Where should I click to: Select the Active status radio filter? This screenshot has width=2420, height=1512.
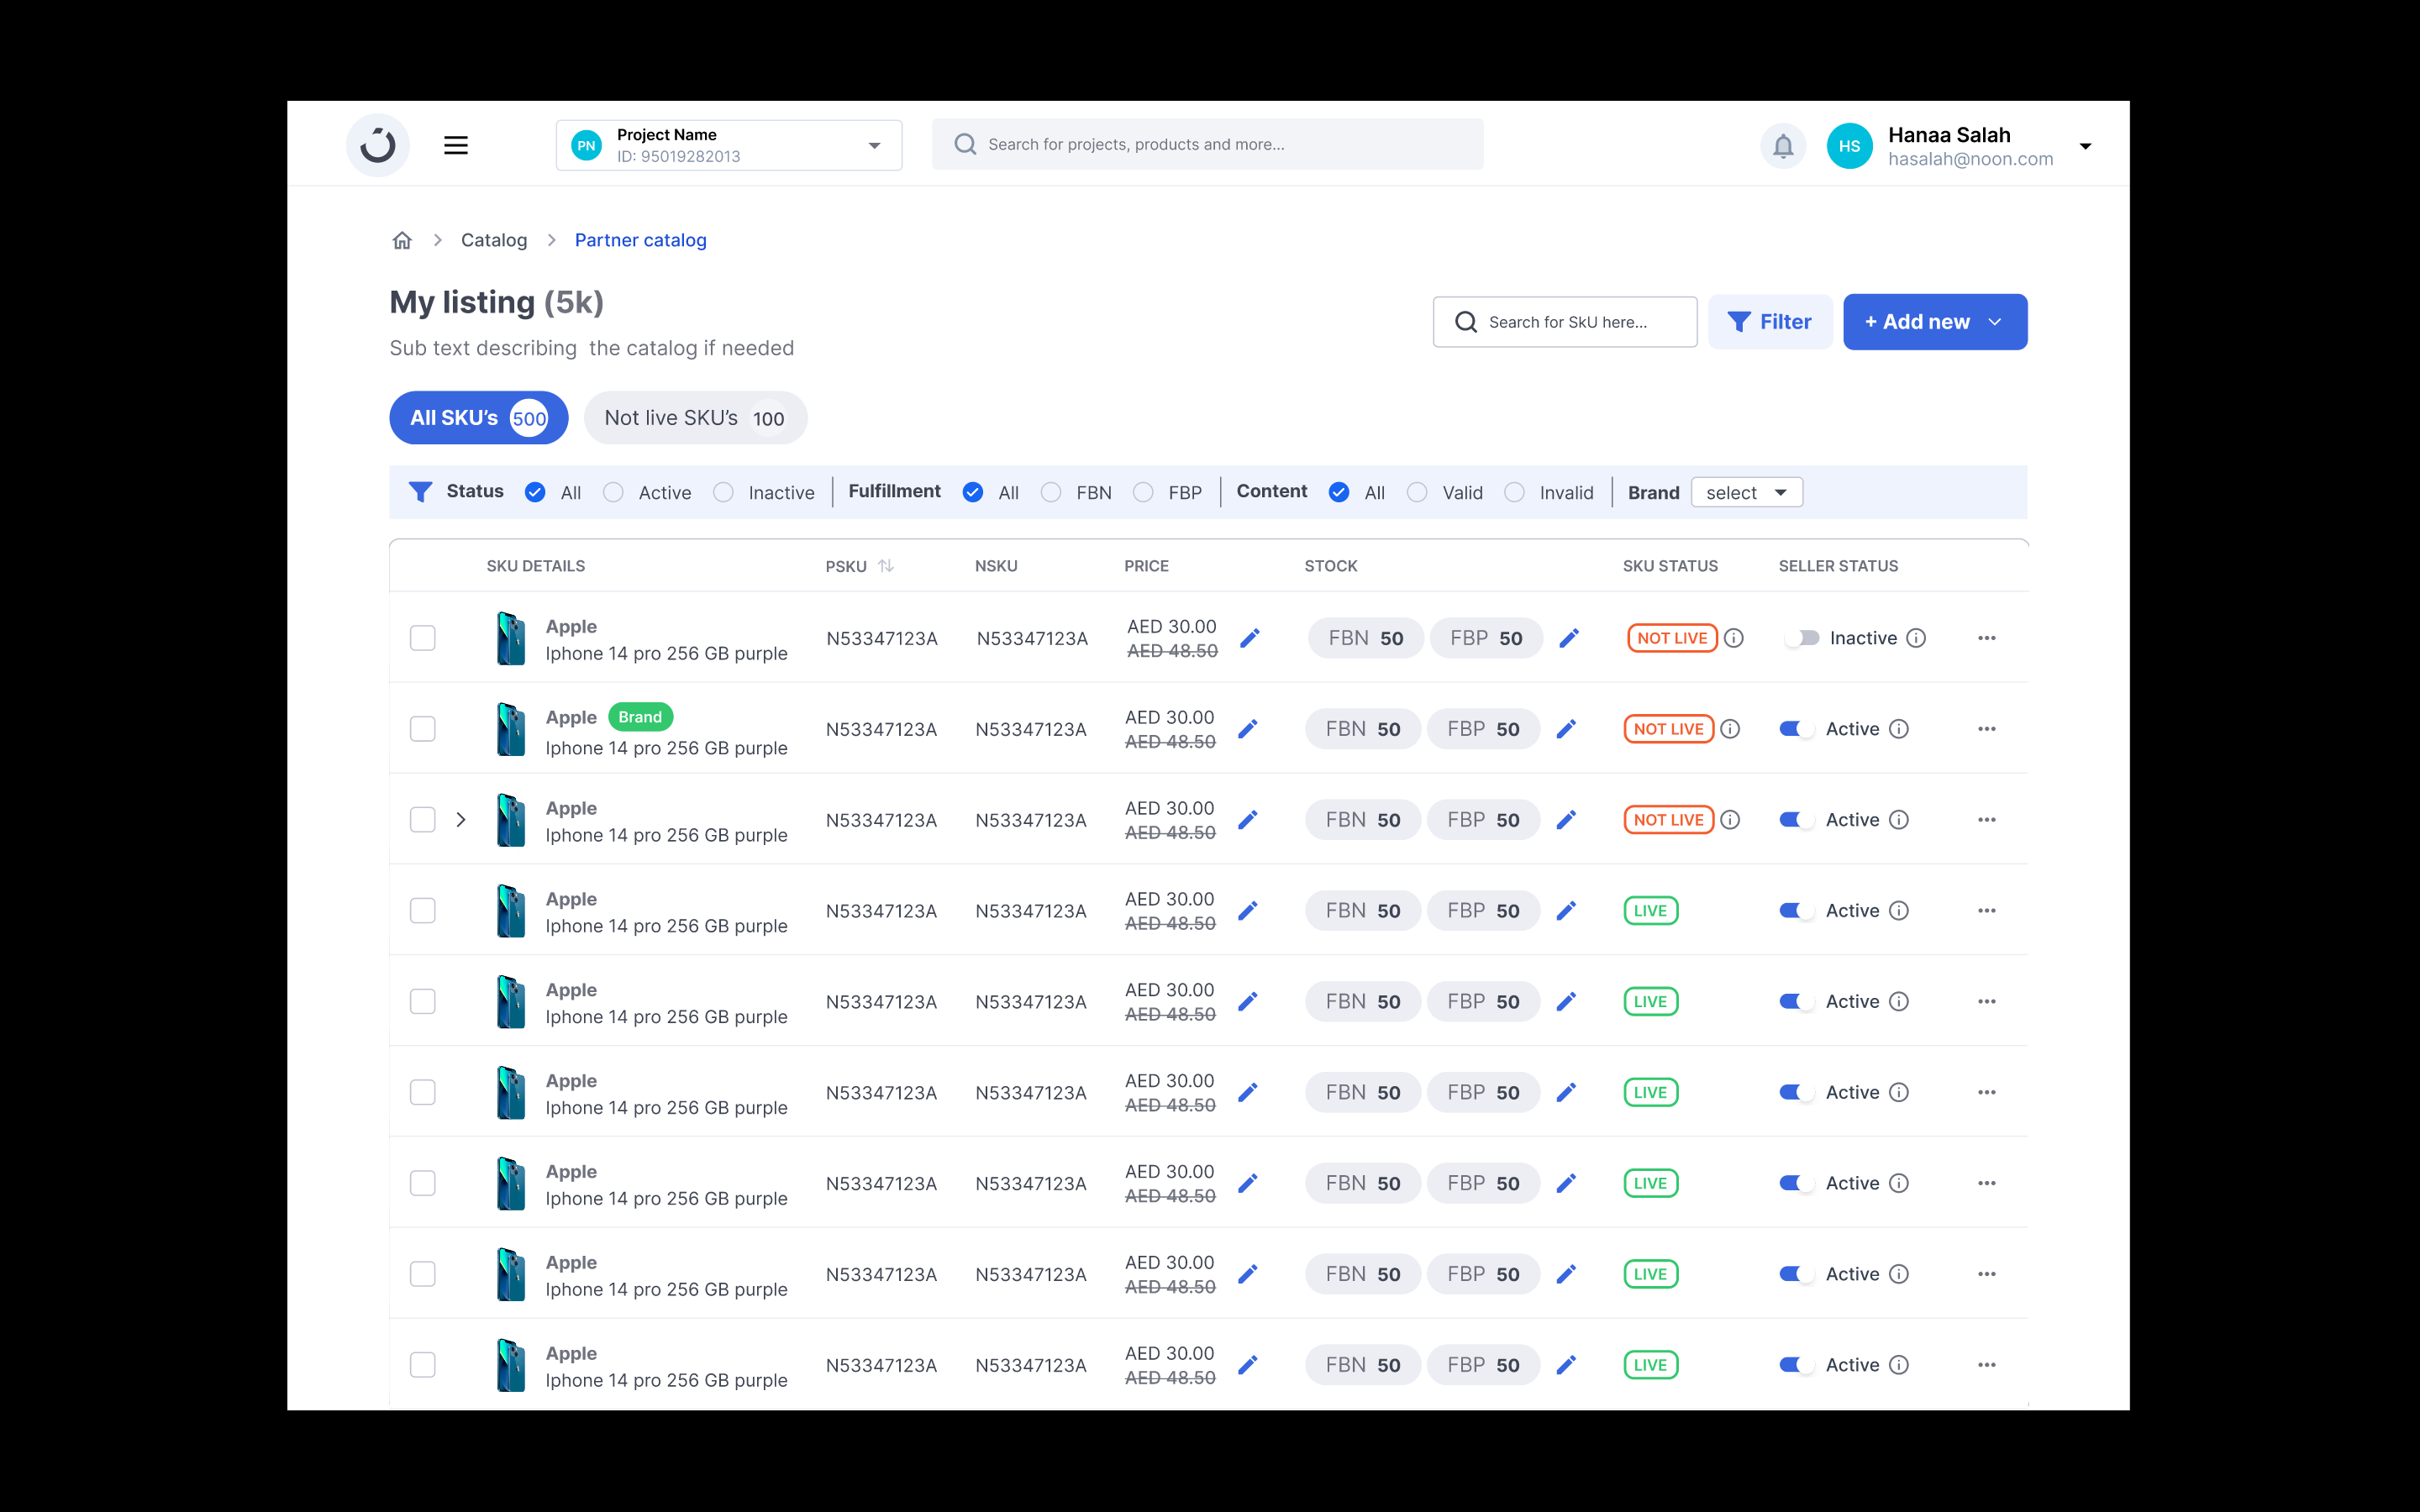click(x=613, y=492)
